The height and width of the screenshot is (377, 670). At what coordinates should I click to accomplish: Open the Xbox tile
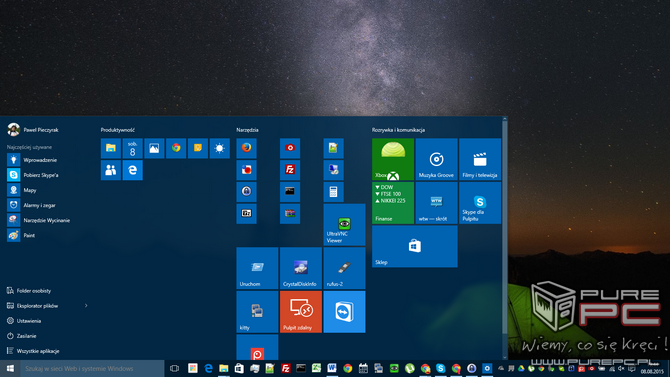click(393, 159)
